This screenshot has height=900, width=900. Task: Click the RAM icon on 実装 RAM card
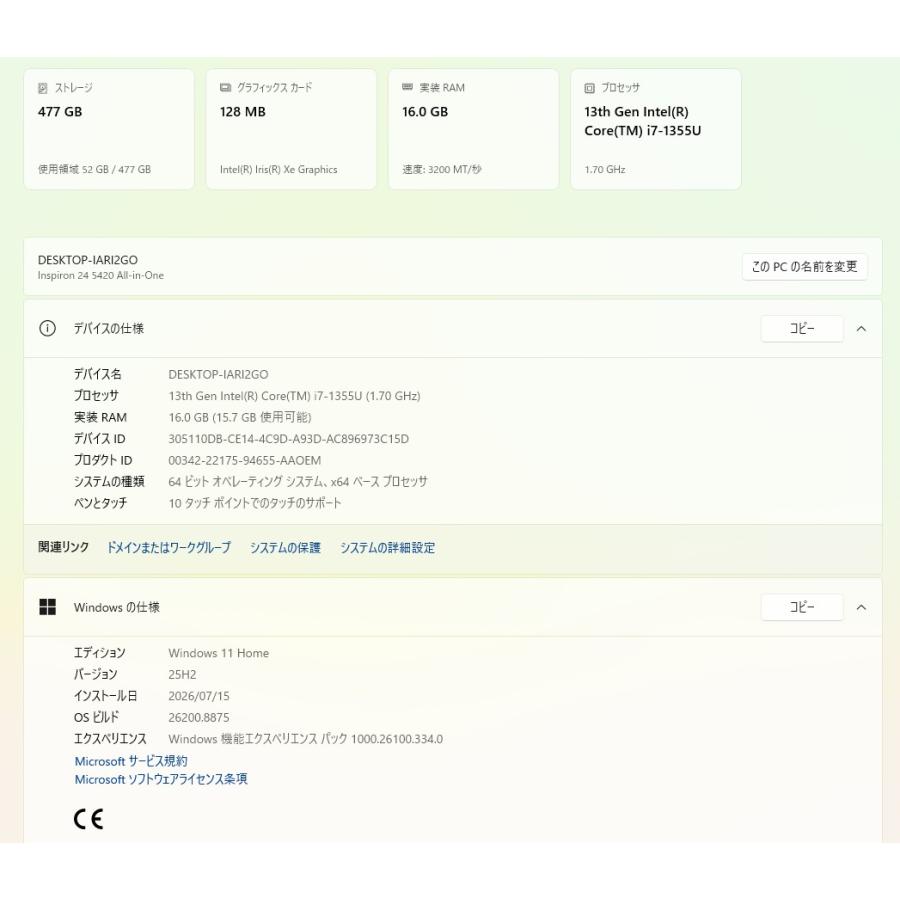pyautogui.click(x=407, y=87)
